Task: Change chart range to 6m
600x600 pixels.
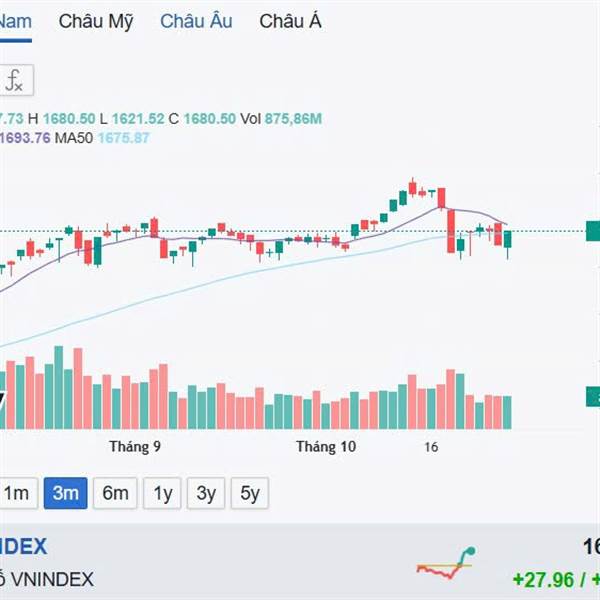Action: coord(115,493)
